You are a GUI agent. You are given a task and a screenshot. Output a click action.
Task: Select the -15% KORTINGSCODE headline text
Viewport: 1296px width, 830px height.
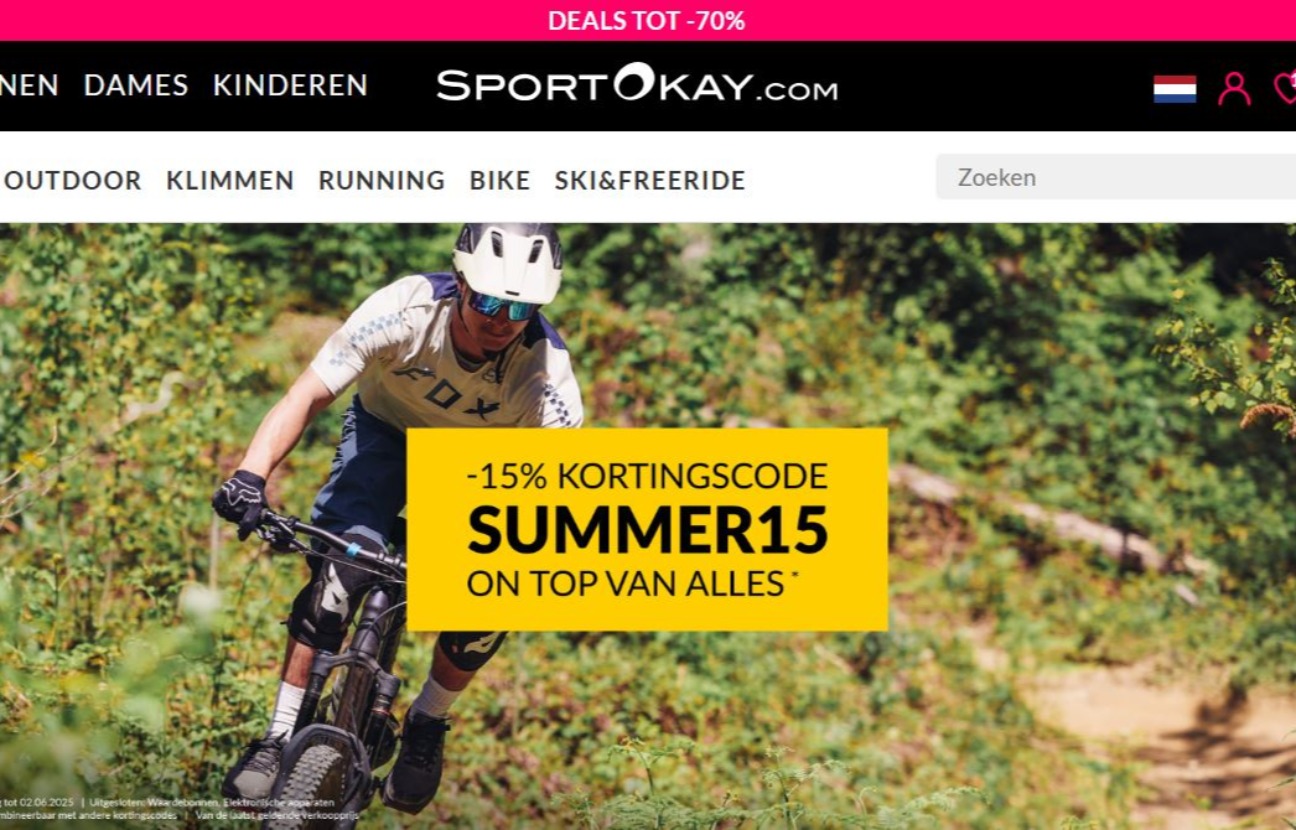tap(647, 476)
